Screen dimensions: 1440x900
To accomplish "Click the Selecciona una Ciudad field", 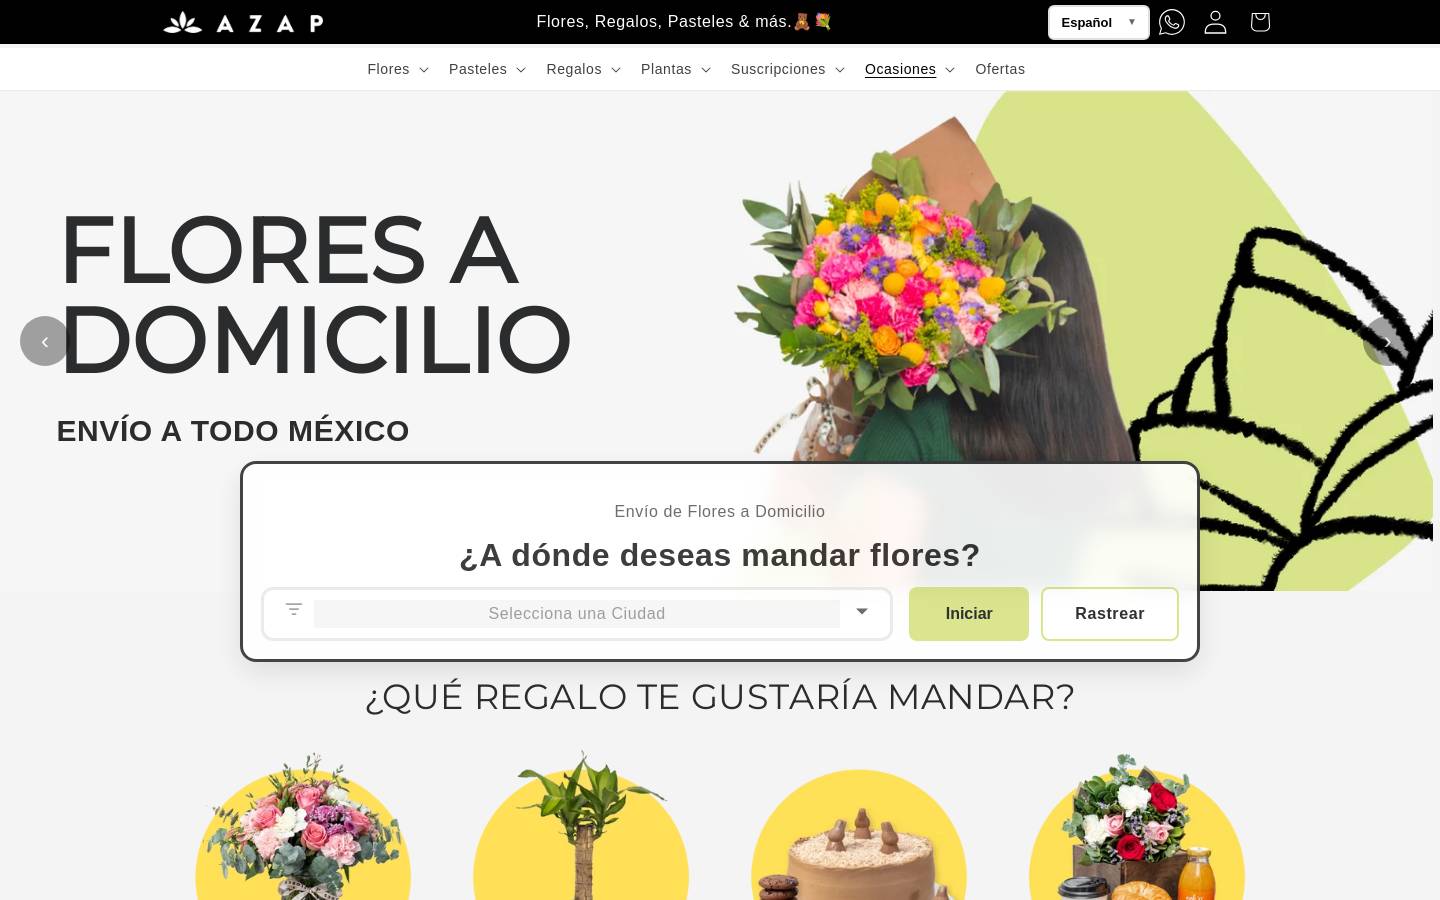I will (x=577, y=614).
